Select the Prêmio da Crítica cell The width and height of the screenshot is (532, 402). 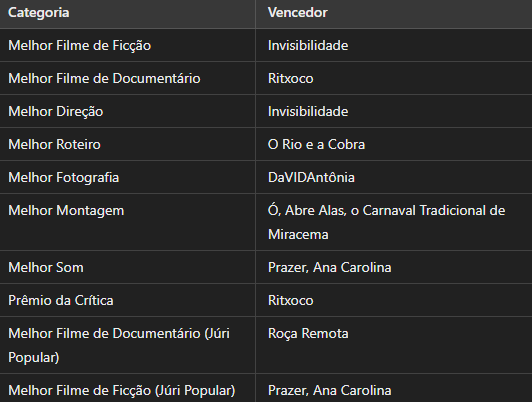coord(128,300)
